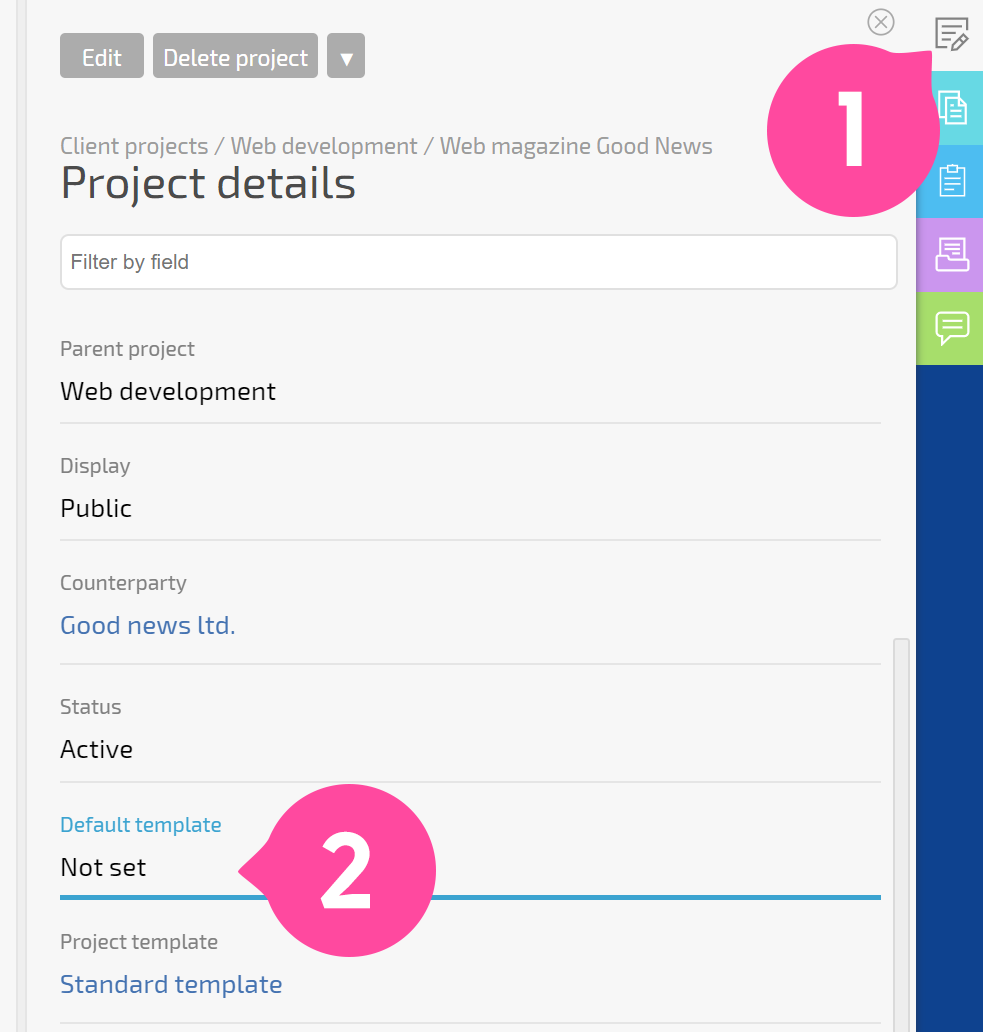Image resolution: width=983 pixels, height=1032 pixels.
Task: Close the project details panel
Action: coord(880,22)
